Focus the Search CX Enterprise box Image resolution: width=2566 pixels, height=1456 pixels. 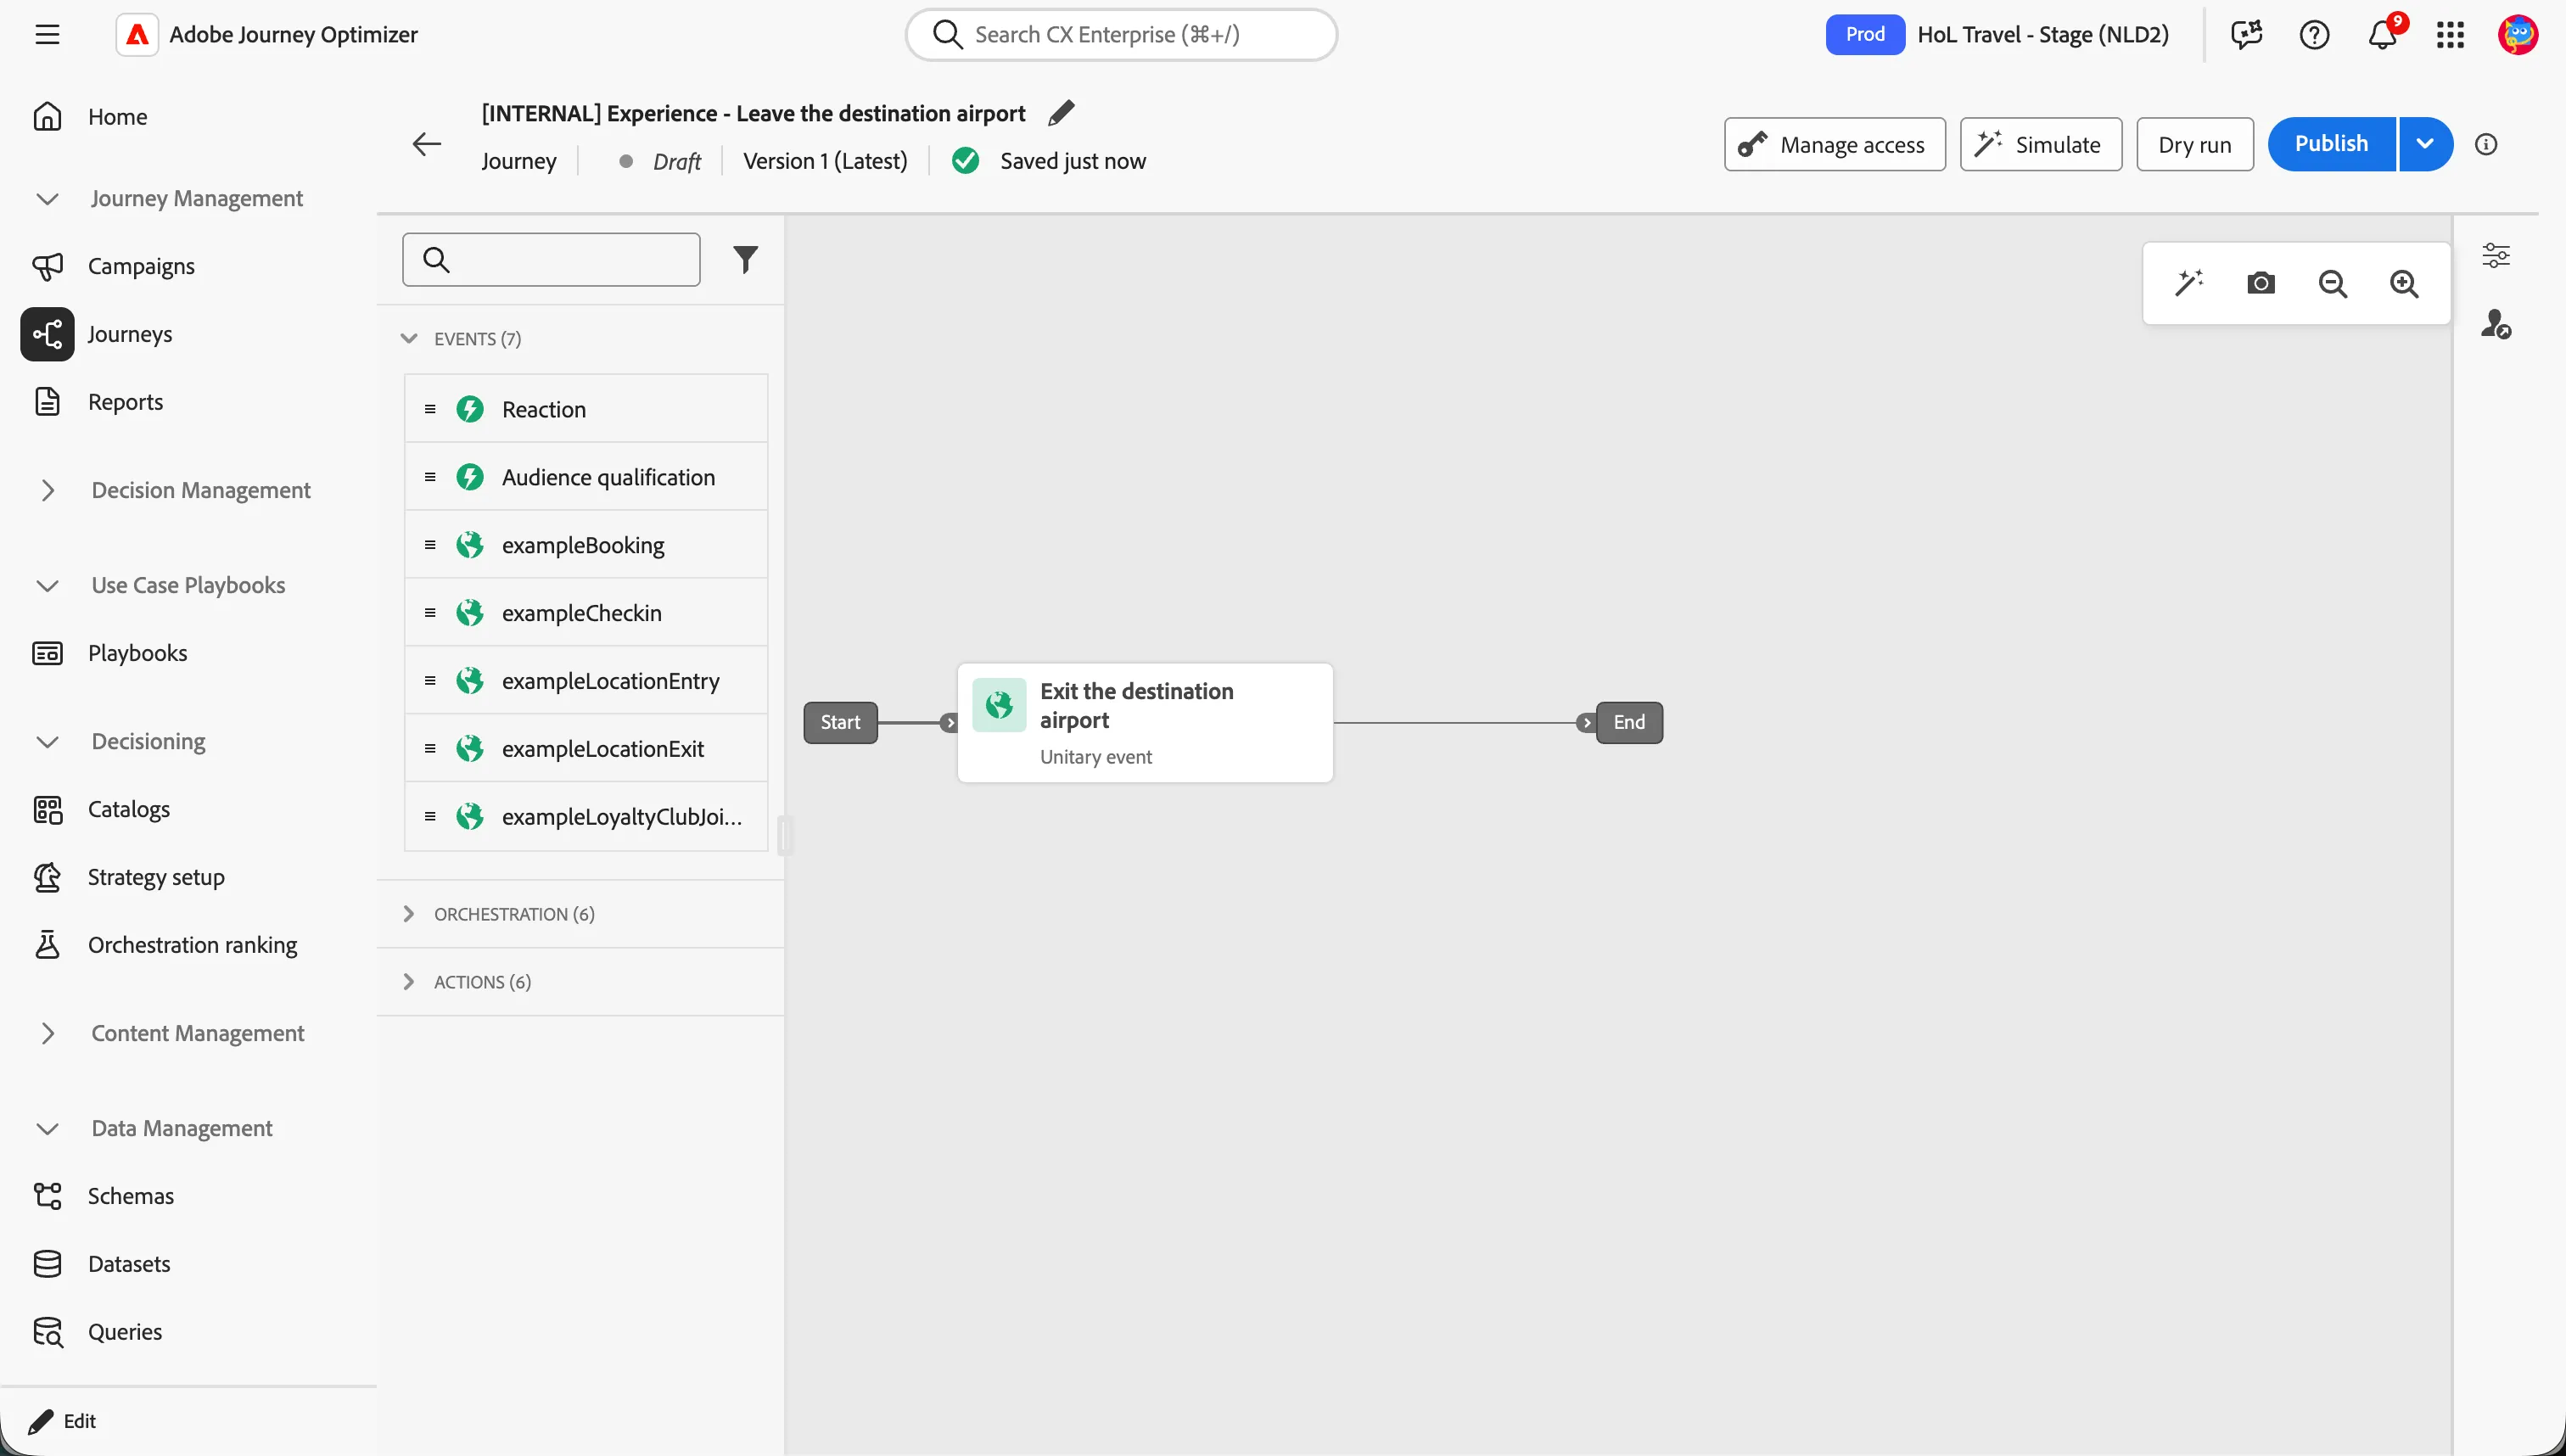[x=1121, y=34]
